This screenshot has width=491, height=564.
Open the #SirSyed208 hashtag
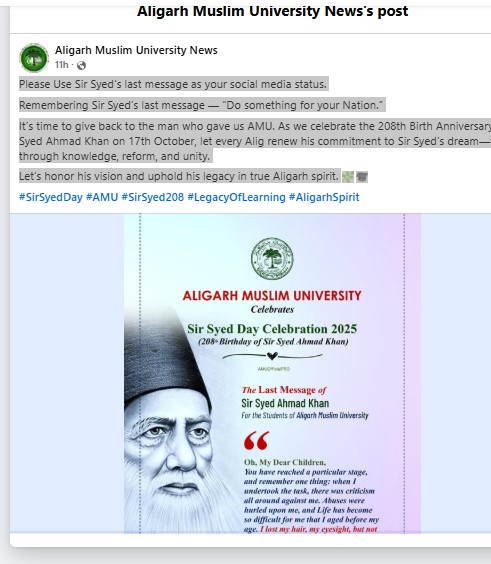click(x=153, y=197)
